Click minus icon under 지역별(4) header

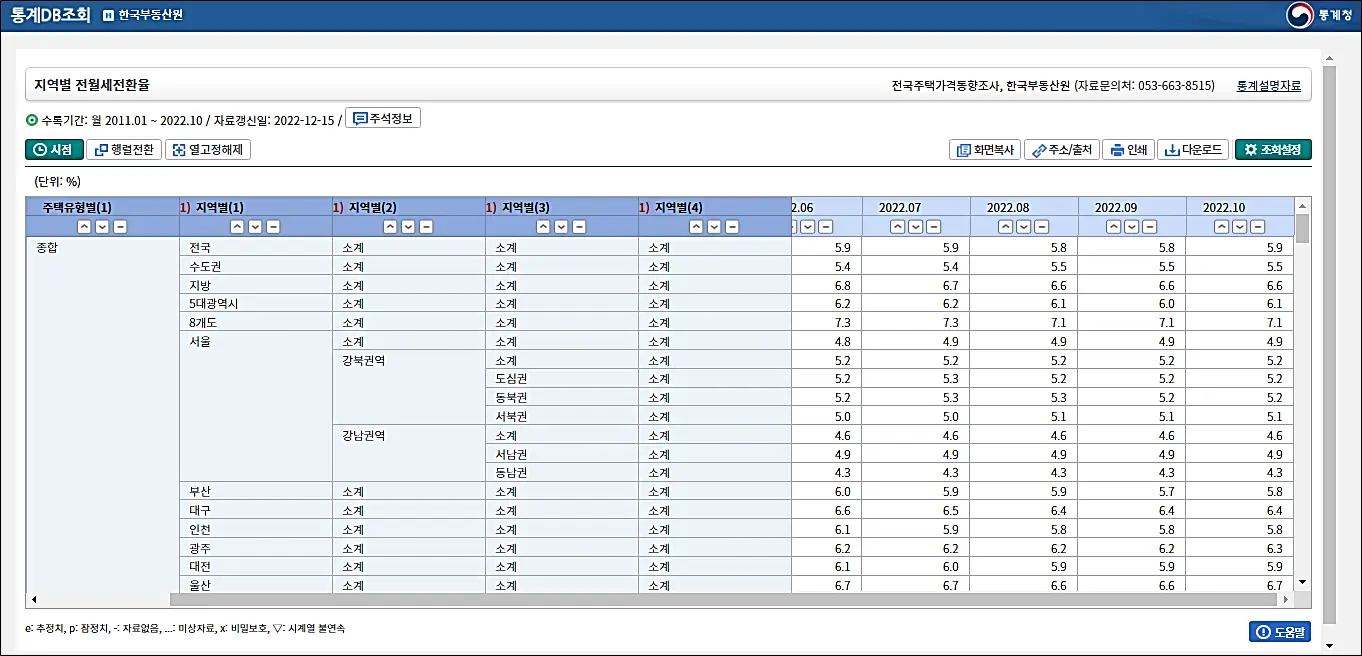[x=732, y=227]
